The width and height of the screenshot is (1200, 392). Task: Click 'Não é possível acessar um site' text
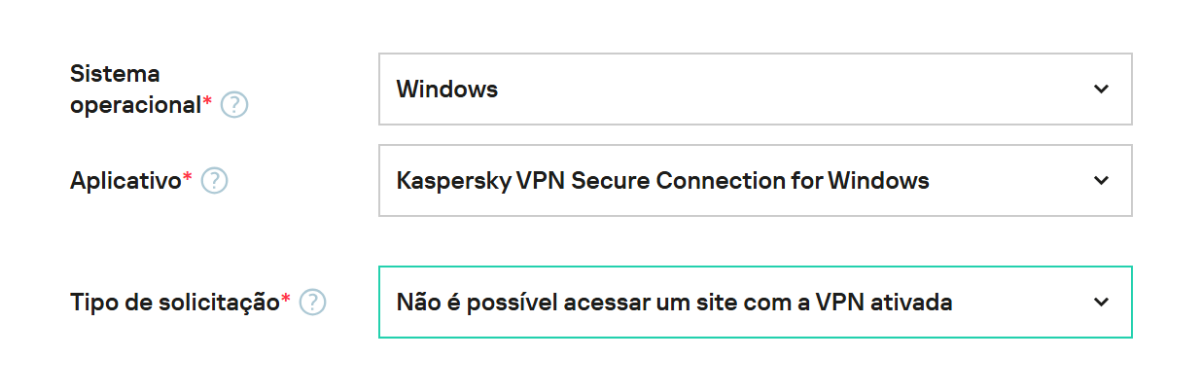545,302
